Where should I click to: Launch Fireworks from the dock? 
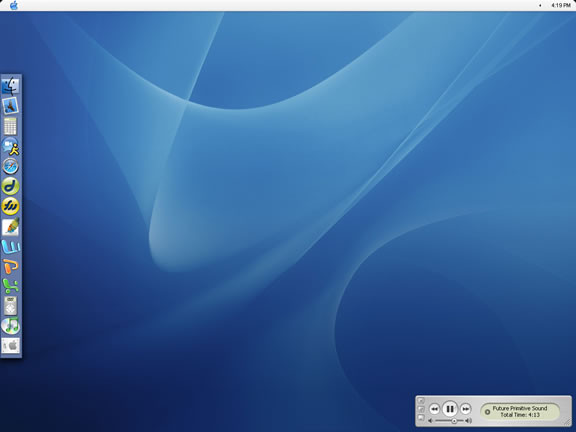tap(11, 206)
